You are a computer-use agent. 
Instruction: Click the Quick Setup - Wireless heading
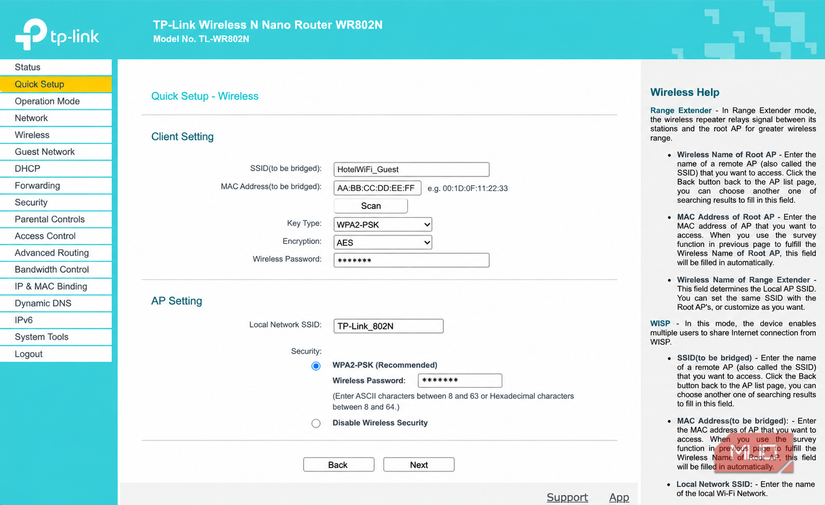coord(205,96)
